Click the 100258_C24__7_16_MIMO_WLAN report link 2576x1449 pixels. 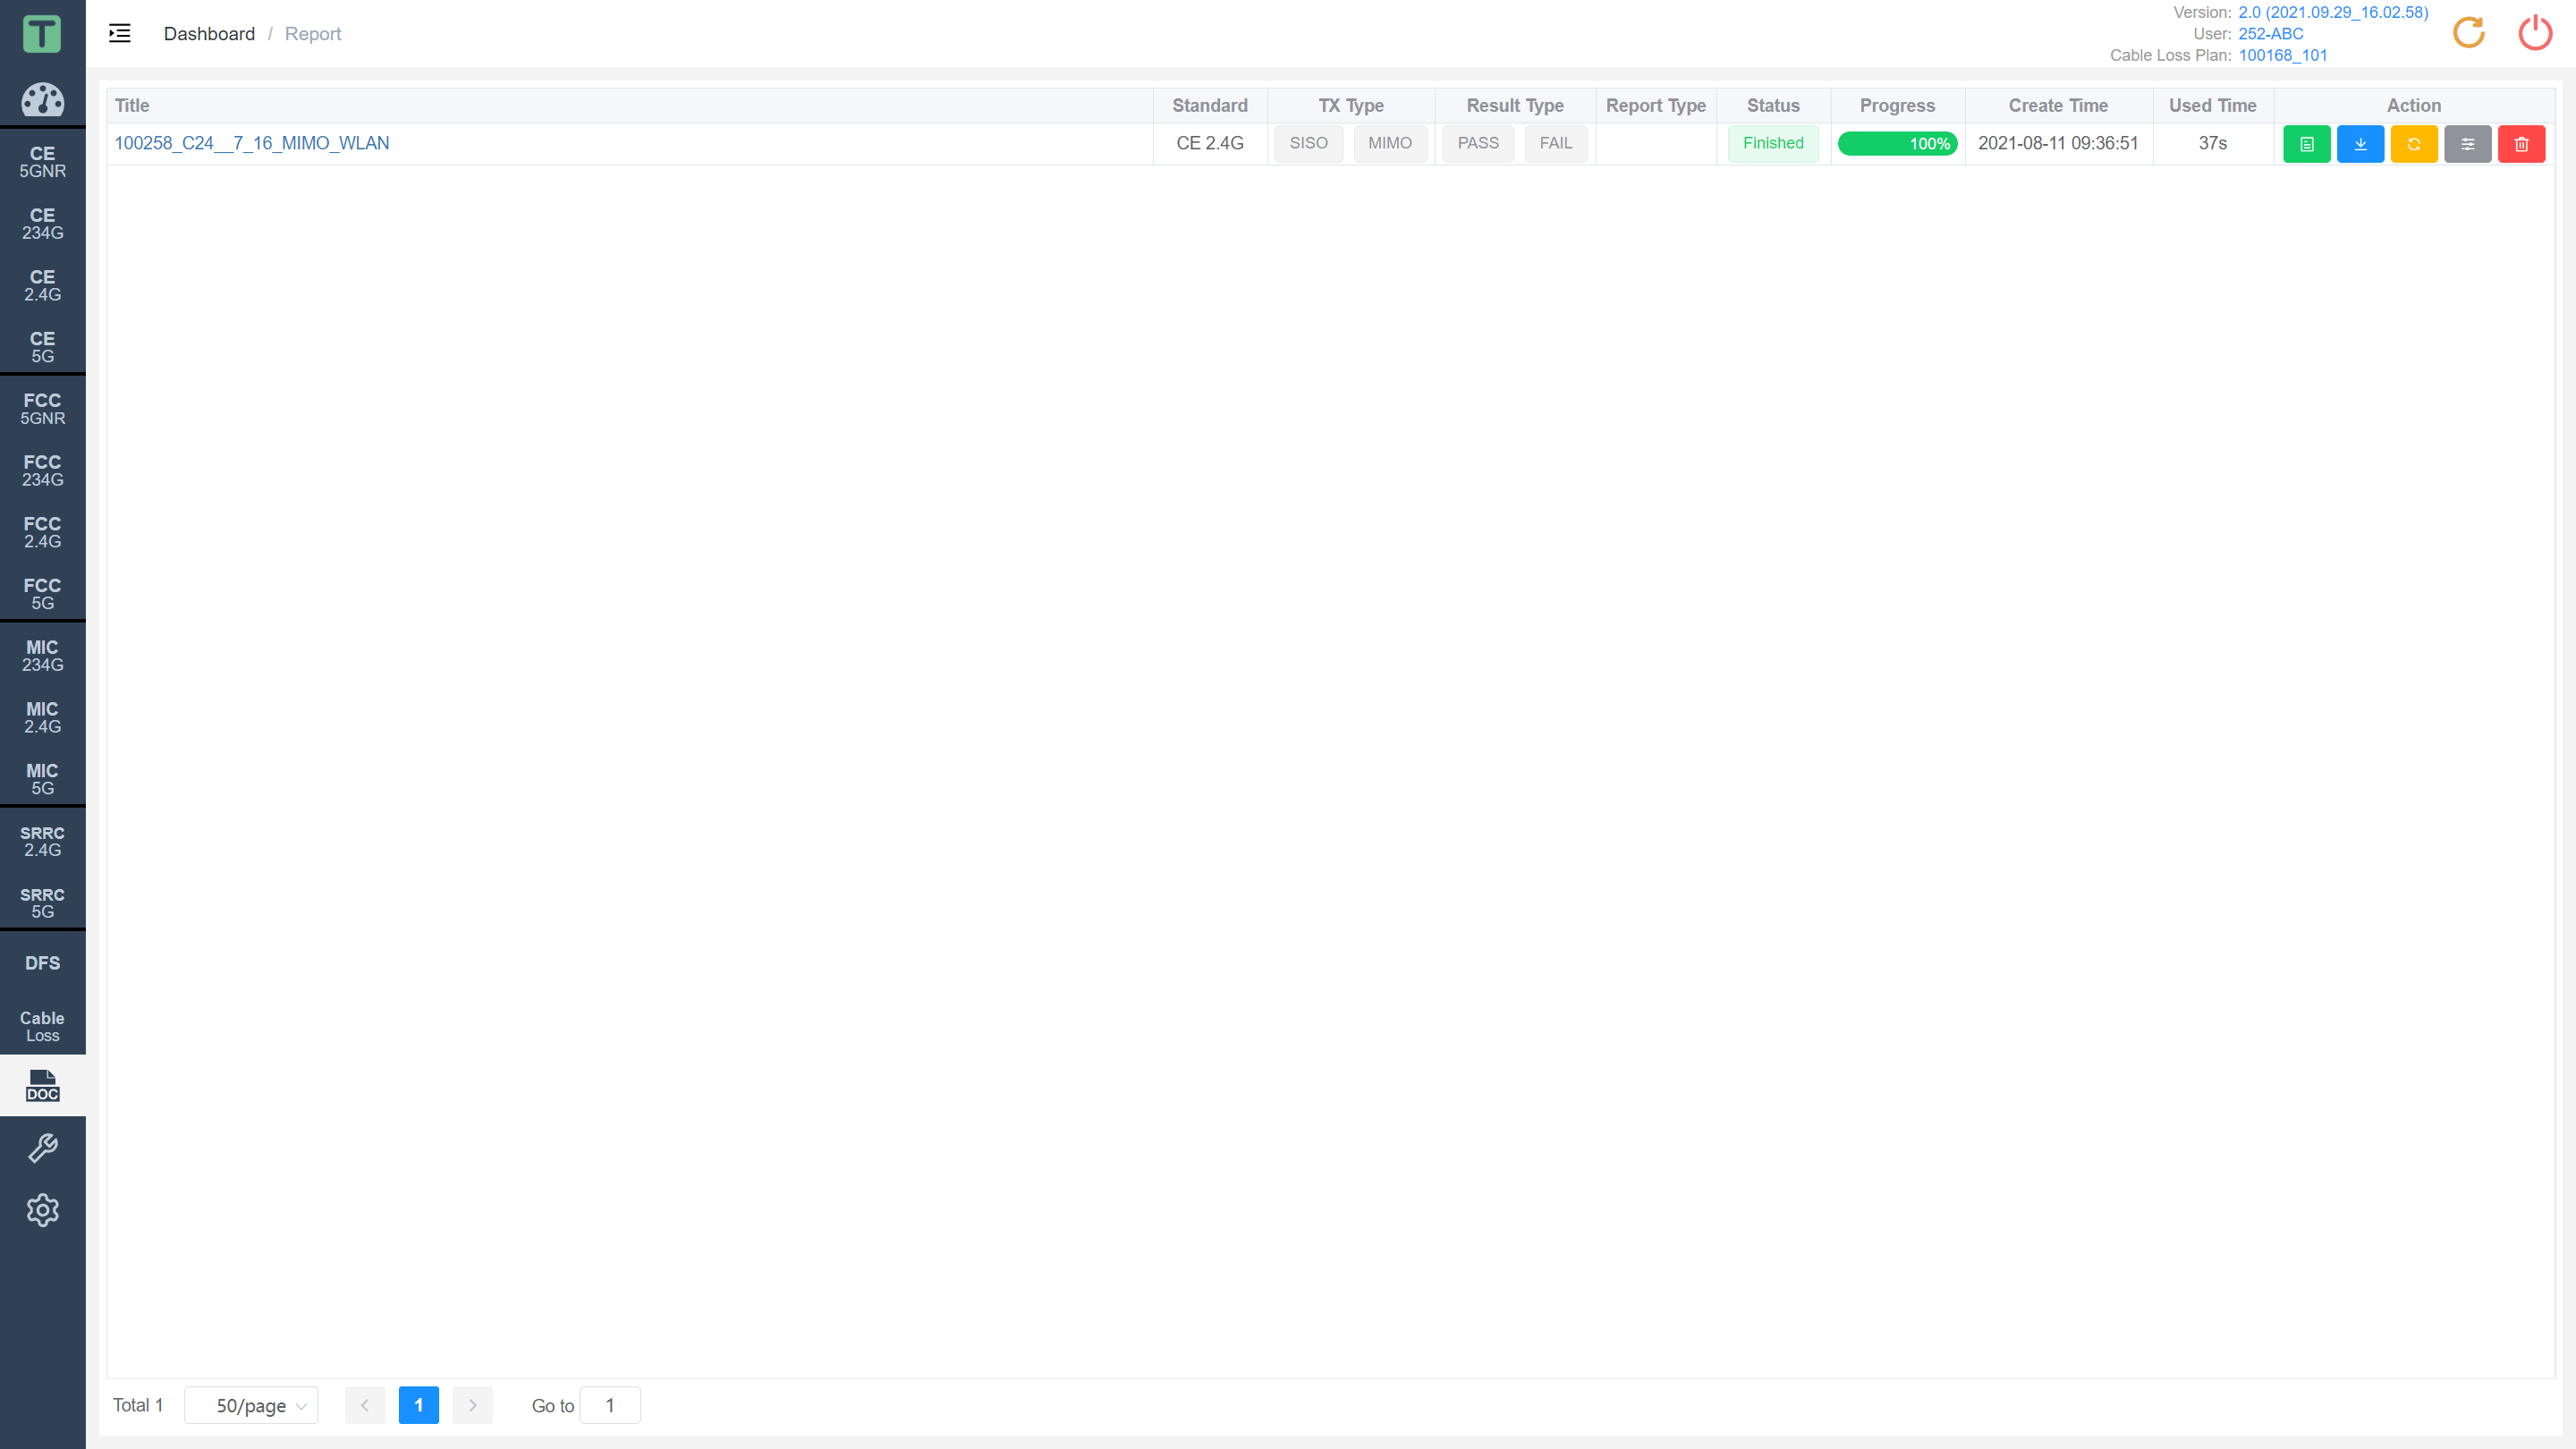coord(251,143)
